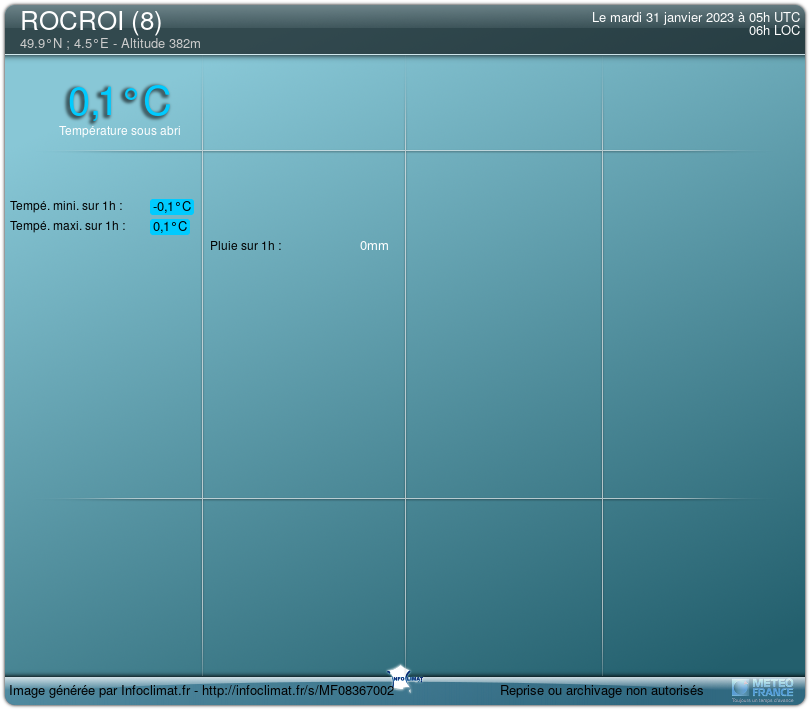Click 'Reprise ou archivage non autorisés' notice
Viewport: 810px width, 710px height.
pyautogui.click(x=601, y=691)
